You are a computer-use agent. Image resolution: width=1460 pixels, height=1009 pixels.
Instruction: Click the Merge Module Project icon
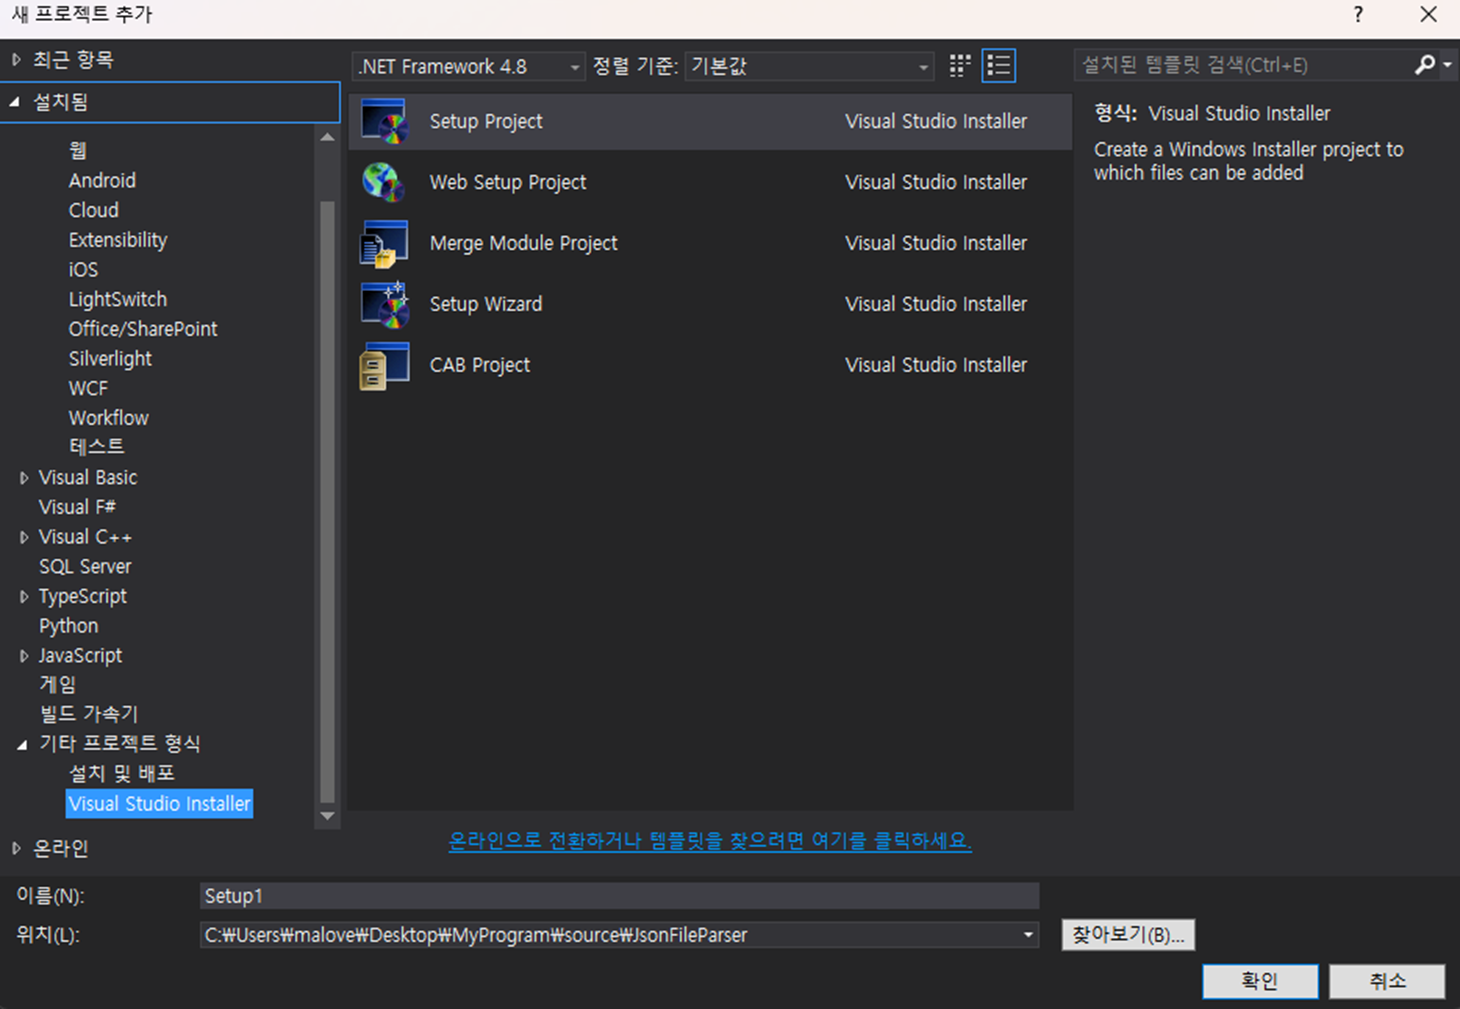[x=384, y=243]
